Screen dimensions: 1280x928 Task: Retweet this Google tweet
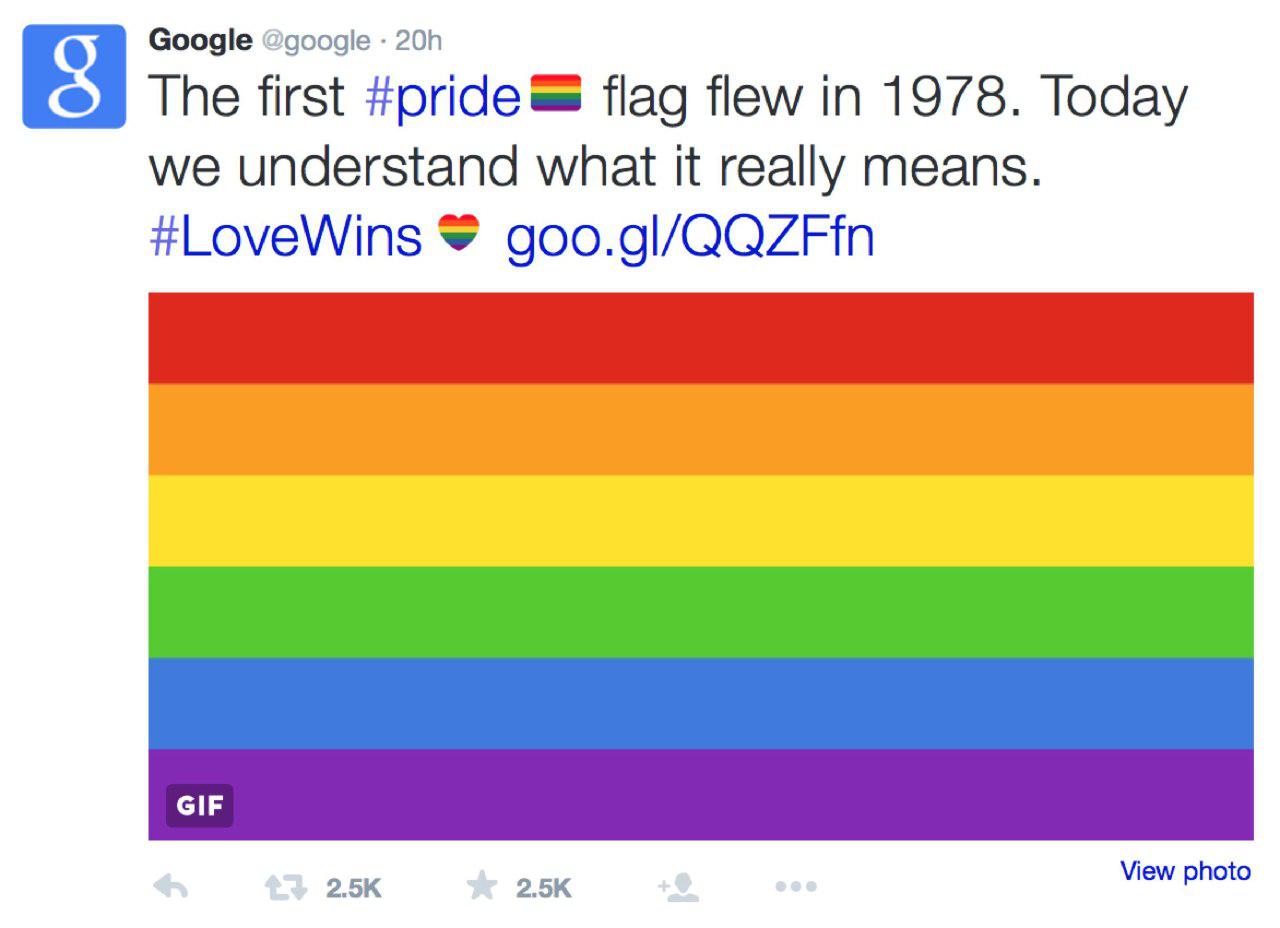pyautogui.click(x=283, y=887)
